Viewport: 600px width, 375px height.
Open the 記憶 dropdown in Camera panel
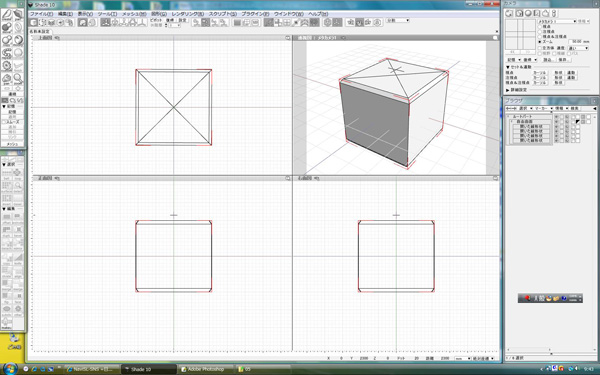514,60
